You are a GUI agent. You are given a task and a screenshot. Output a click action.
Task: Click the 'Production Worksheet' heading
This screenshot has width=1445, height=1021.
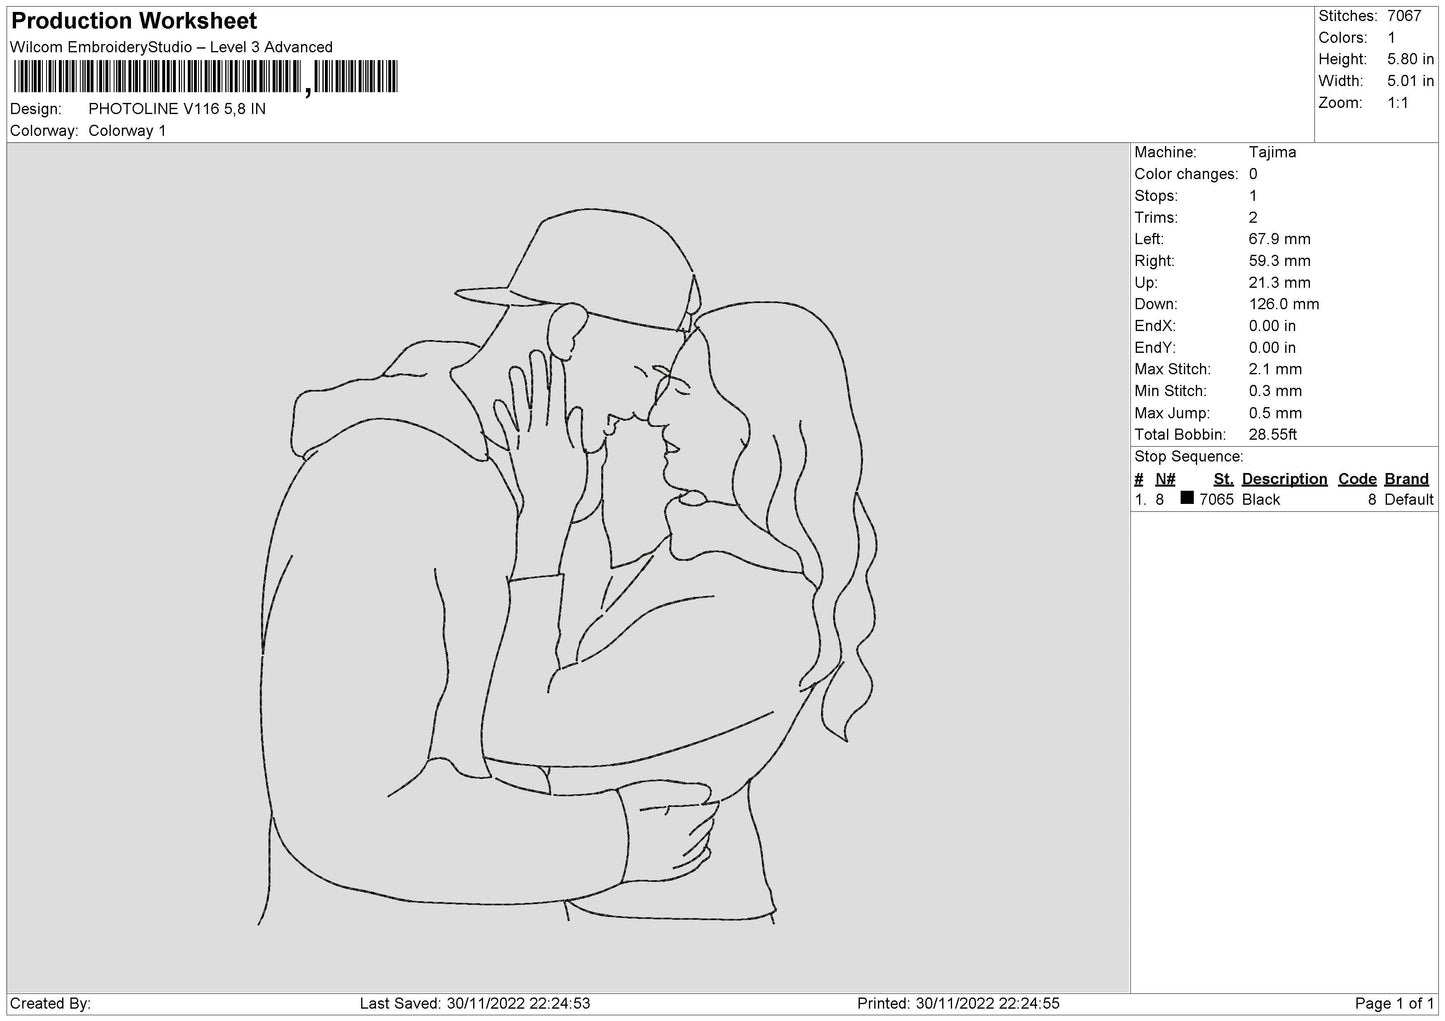click(x=134, y=20)
